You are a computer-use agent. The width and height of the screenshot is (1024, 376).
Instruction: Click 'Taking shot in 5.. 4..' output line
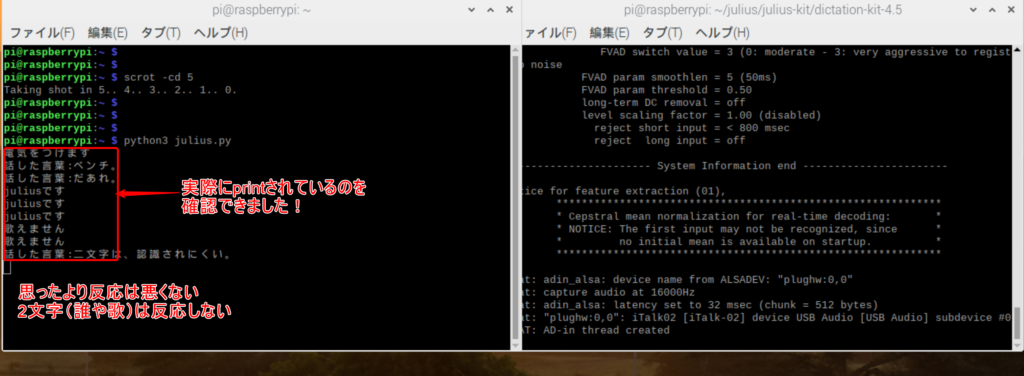click(120, 90)
